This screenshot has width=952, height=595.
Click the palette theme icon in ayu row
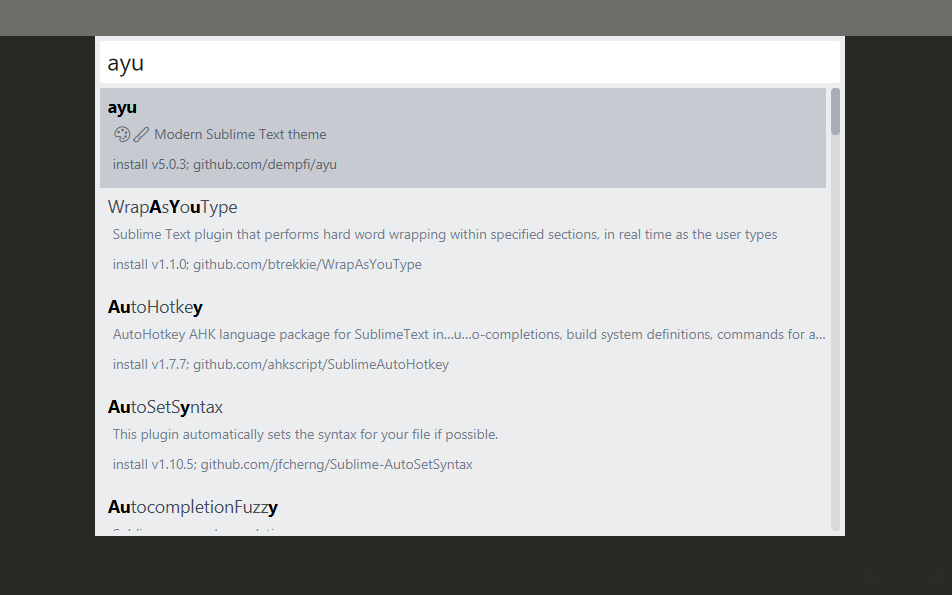click(x=122, y=134)
